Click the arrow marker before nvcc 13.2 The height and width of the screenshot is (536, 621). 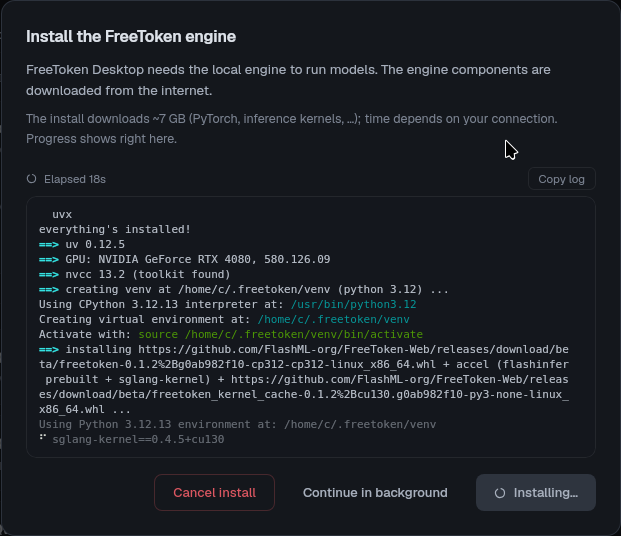pos(49,275)
